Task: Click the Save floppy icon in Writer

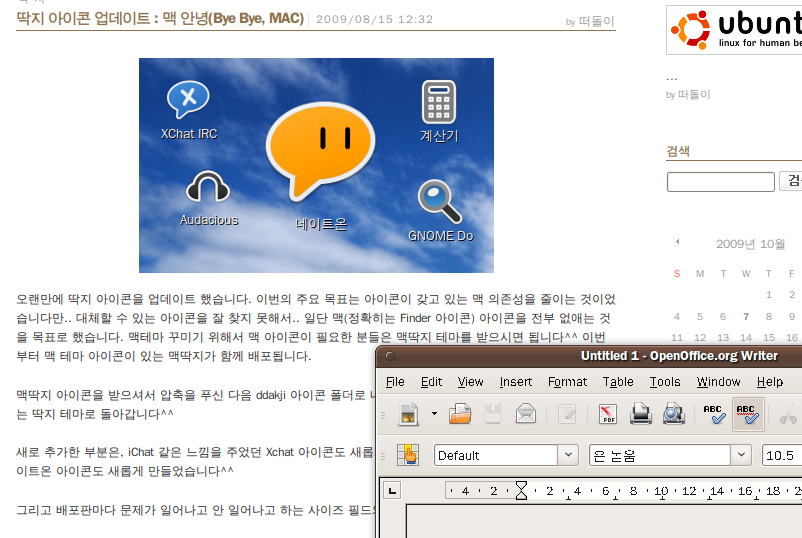Action: tap(493, 414)
